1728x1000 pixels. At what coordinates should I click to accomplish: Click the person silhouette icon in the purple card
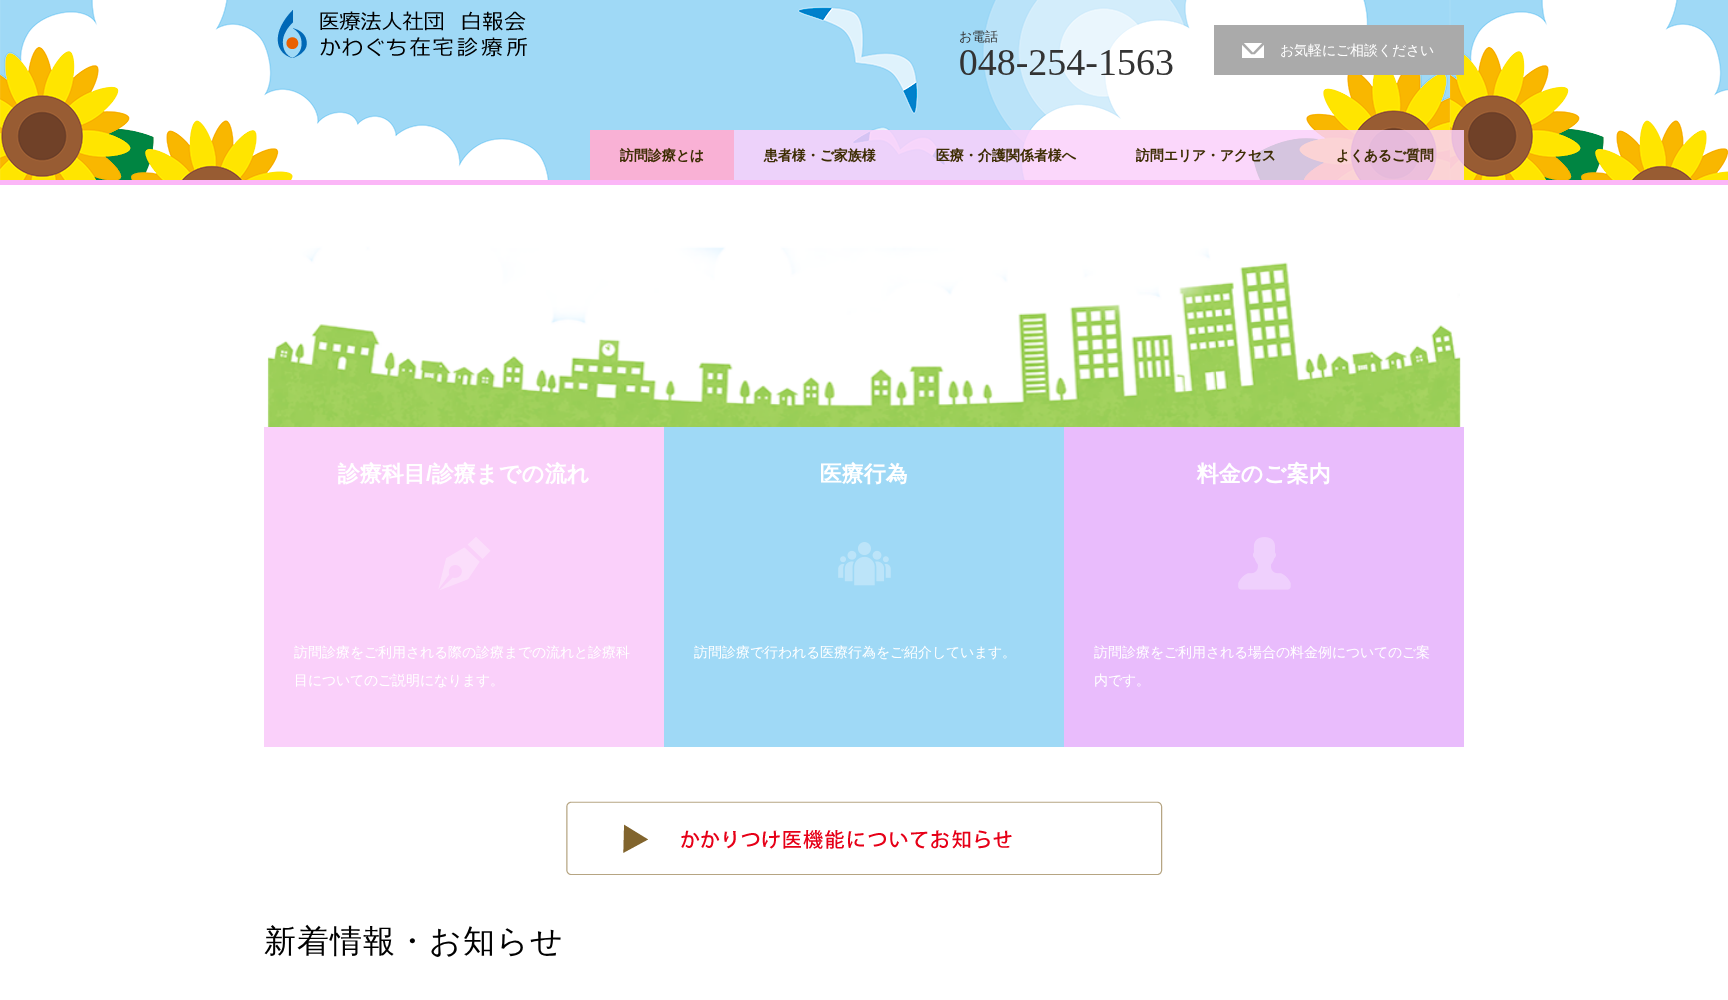[x=1264, y=563]
